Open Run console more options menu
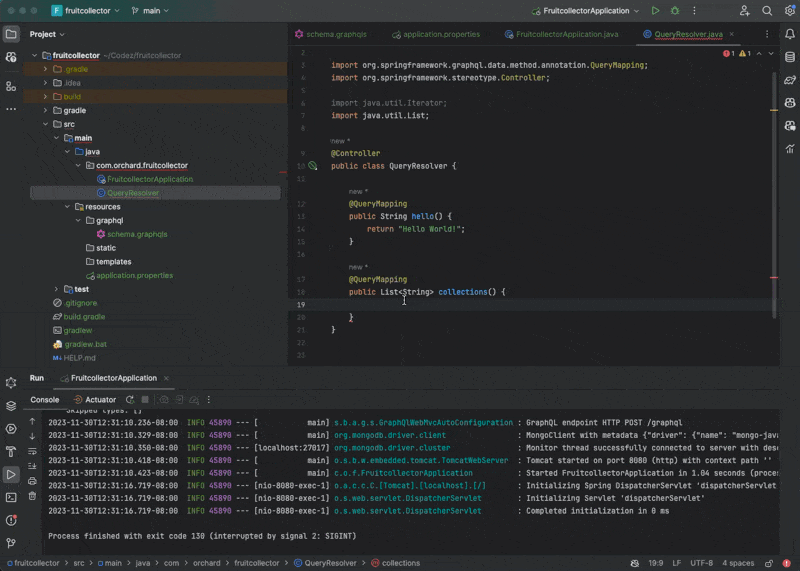 pyautogui.click(x=209, y=400)
